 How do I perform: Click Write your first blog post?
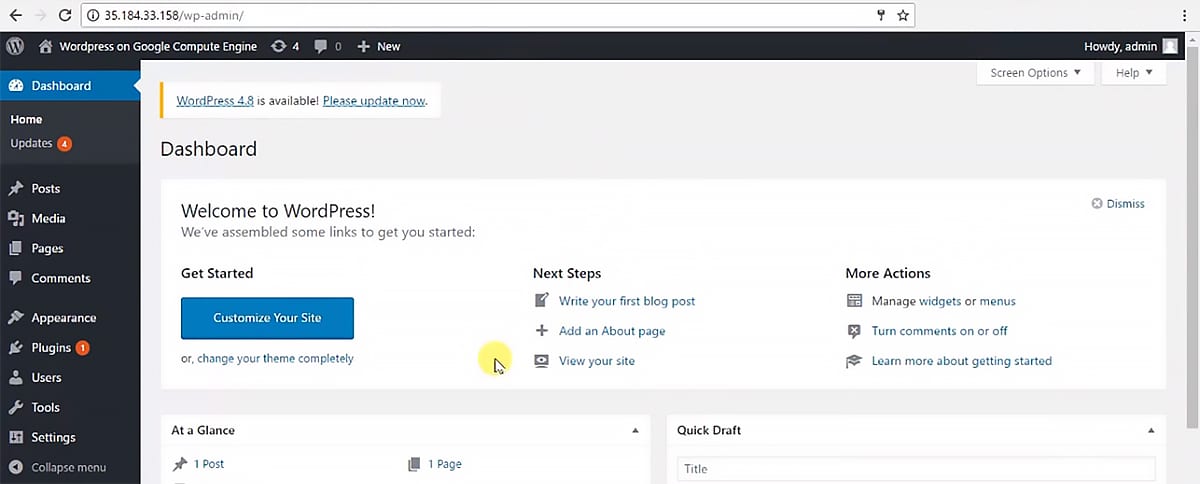pyautogui.click(x=627, y=301)
